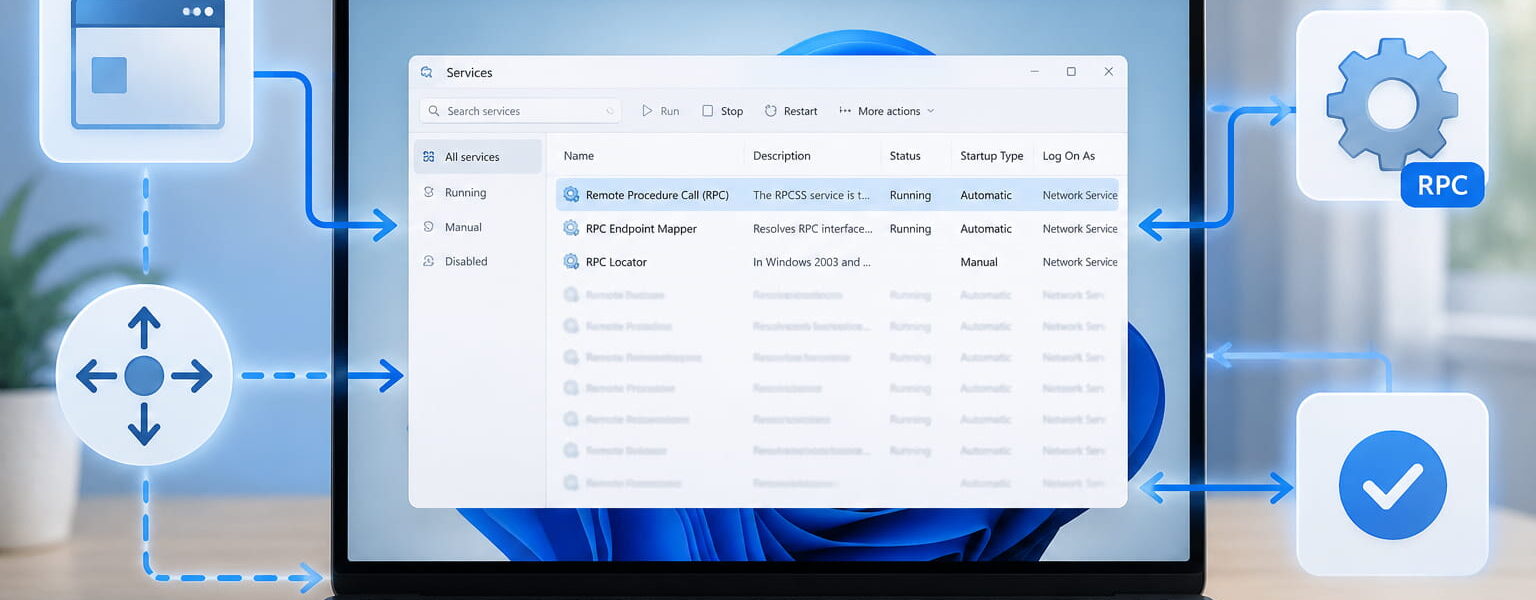This screenshot has height=600, width=1536.
Task: Click Network Service for Remote Procedure Call (RPC)
Action: click(1080, 195)
